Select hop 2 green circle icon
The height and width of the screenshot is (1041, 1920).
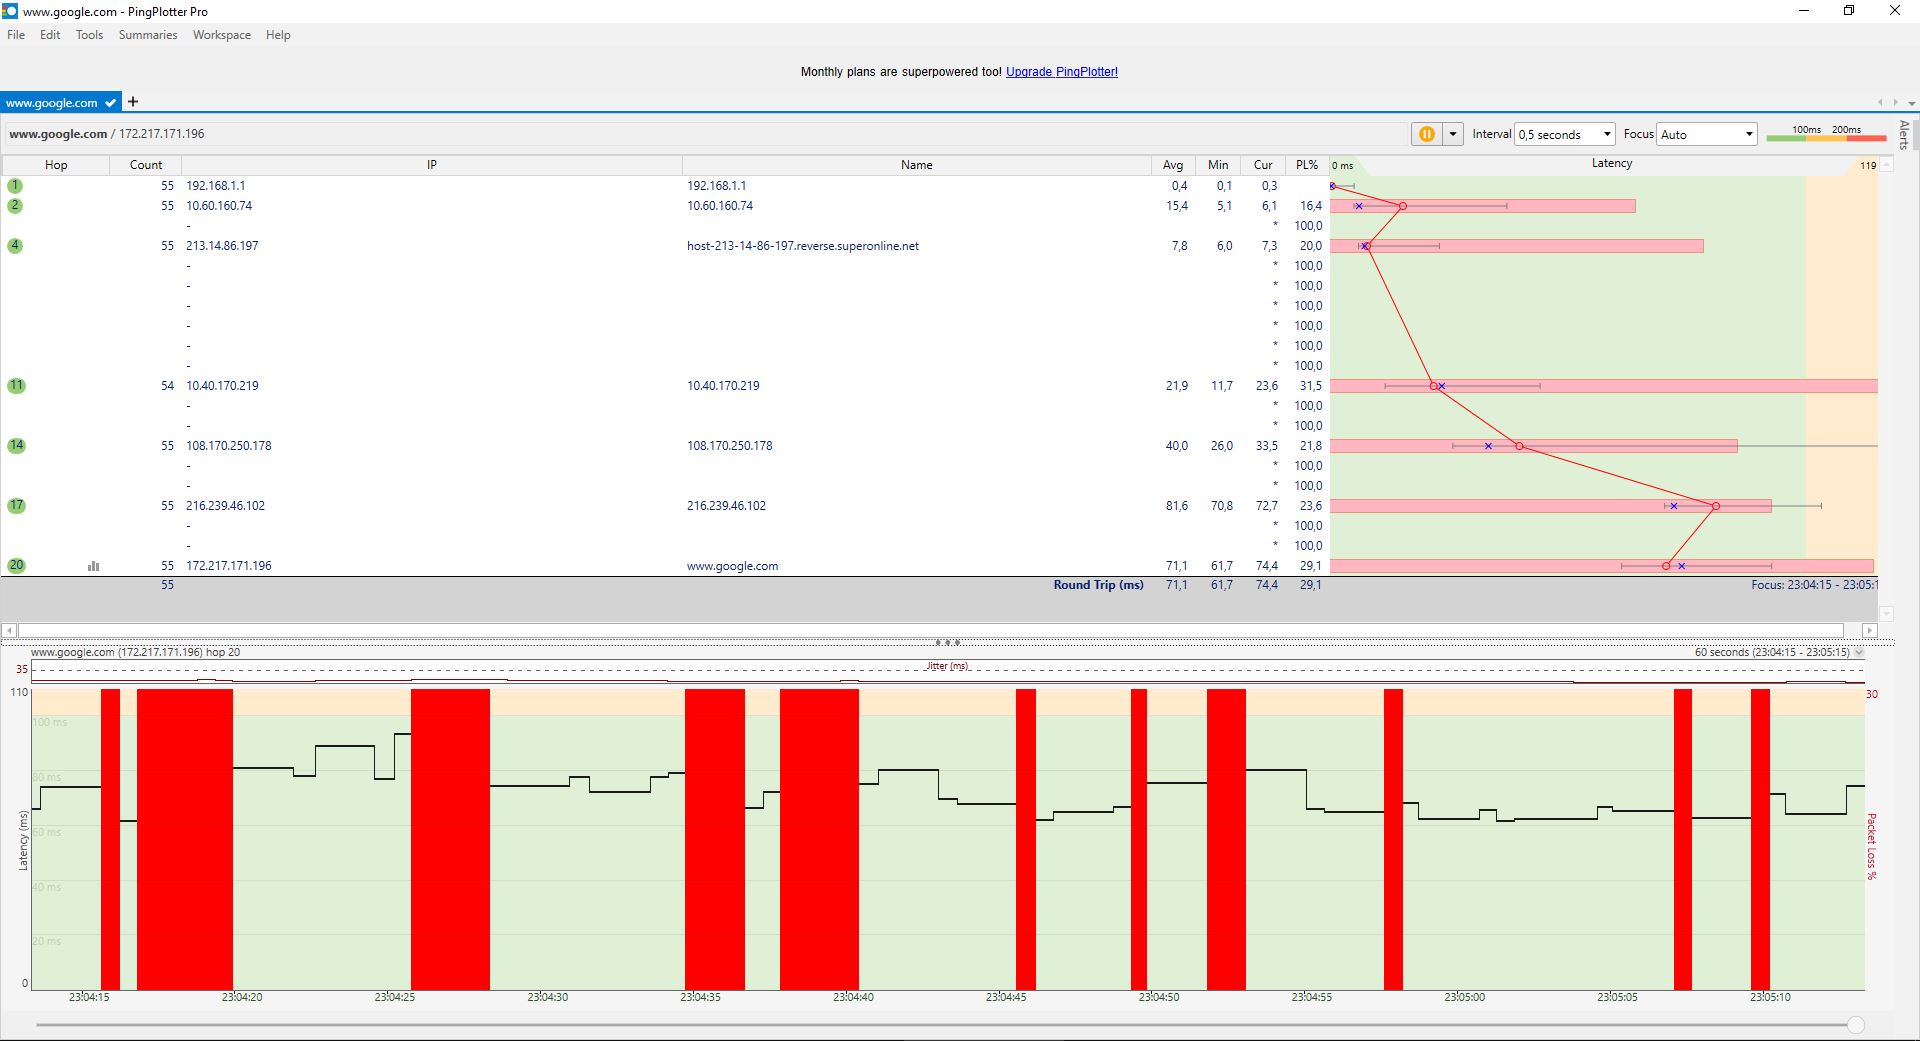pyautogui.click(x=15, y=206)
